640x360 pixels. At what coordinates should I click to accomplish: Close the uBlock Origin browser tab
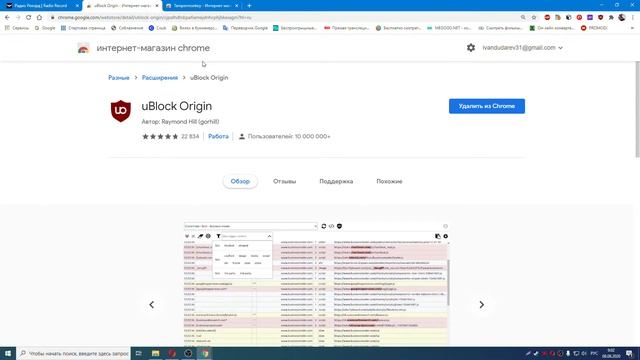pyautogui.click(x=157, y=6)
